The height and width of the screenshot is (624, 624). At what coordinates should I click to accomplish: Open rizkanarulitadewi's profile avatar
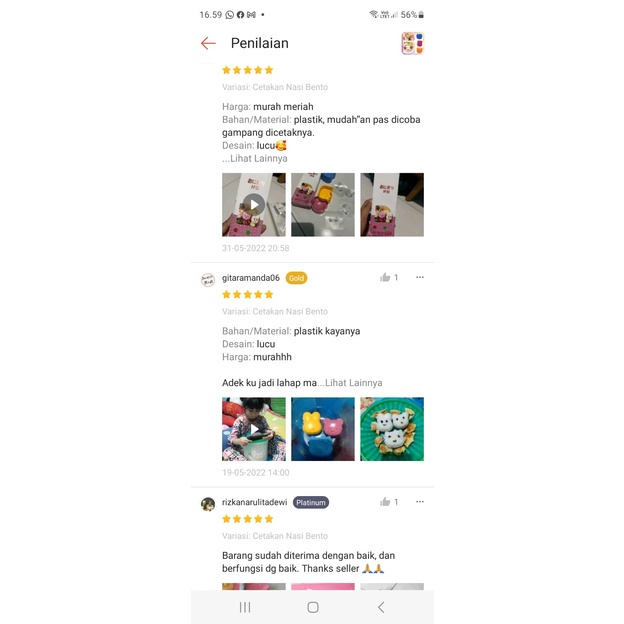(x=208, y=504)
